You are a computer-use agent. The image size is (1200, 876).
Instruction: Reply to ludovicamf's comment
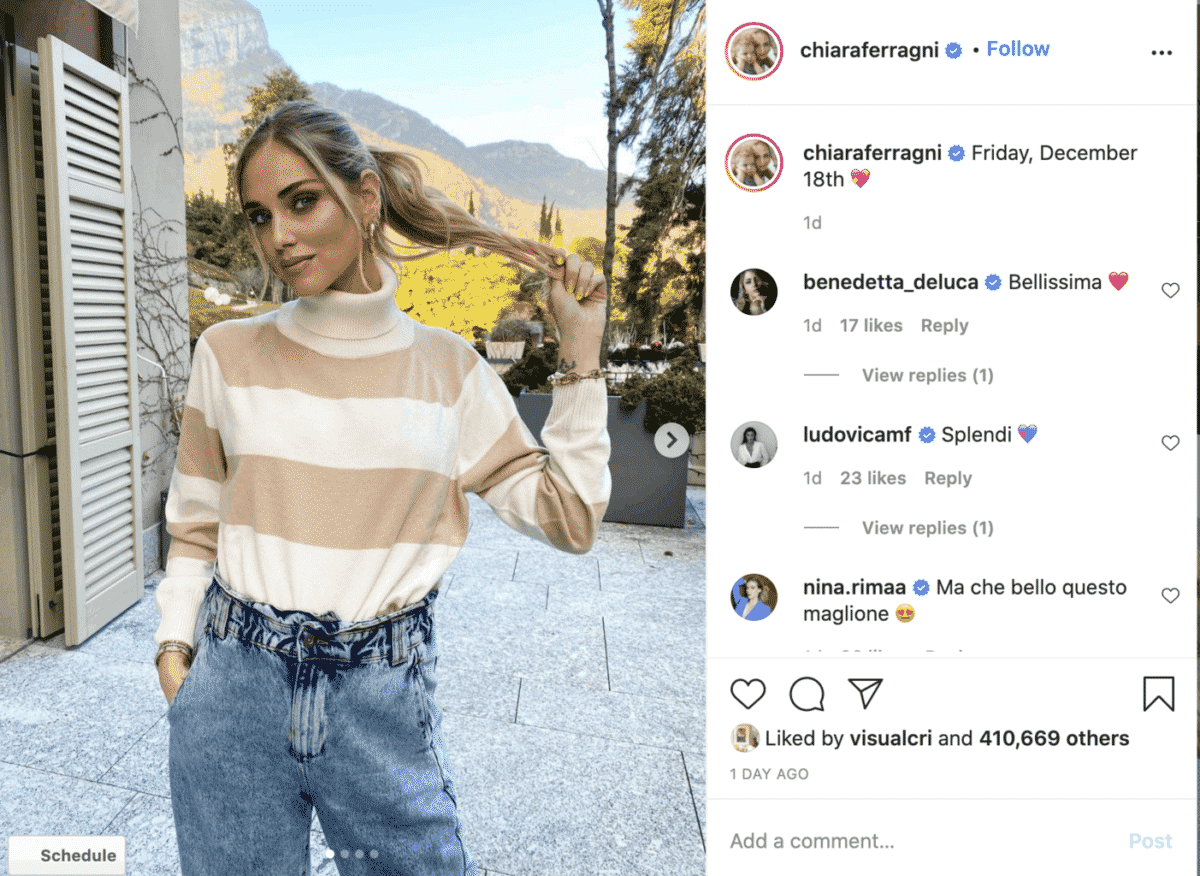948,479
